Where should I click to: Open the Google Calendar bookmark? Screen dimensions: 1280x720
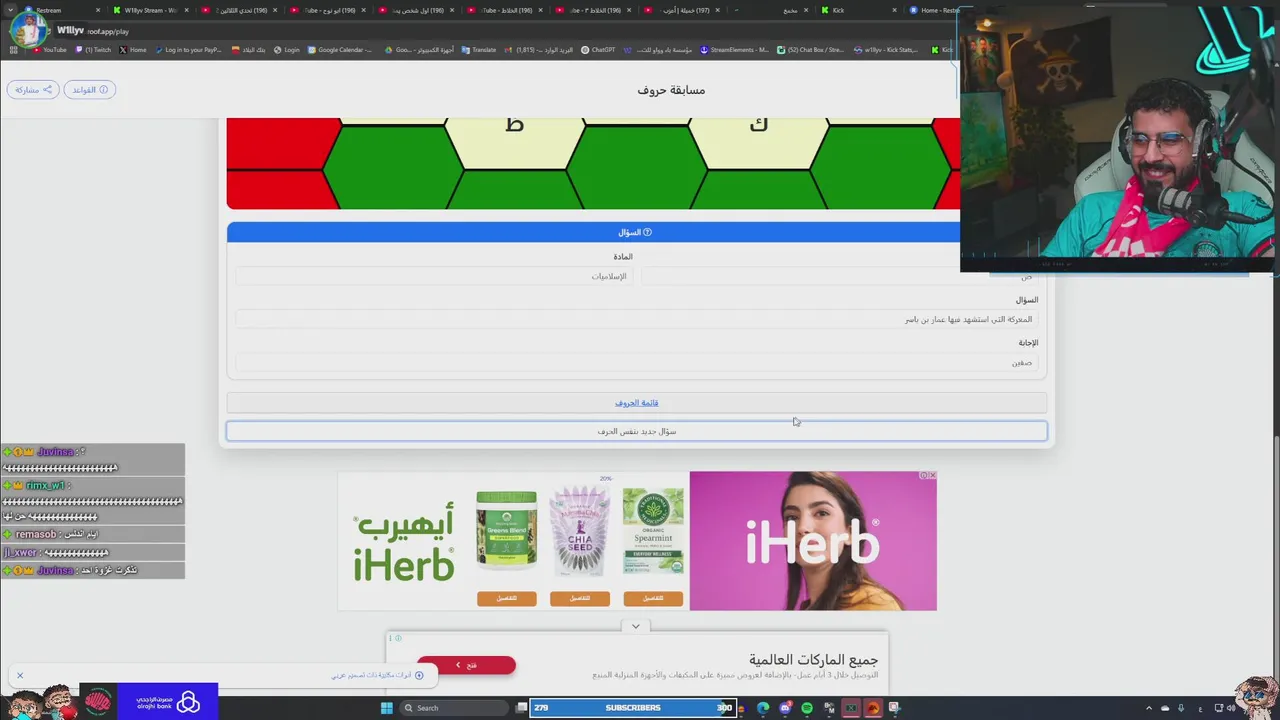[340, 50]
